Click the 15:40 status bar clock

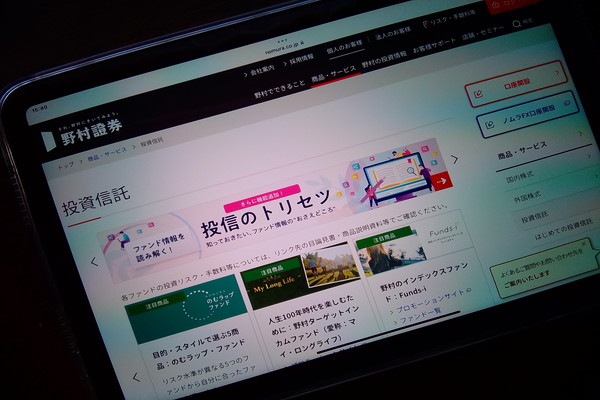(39, 109)
